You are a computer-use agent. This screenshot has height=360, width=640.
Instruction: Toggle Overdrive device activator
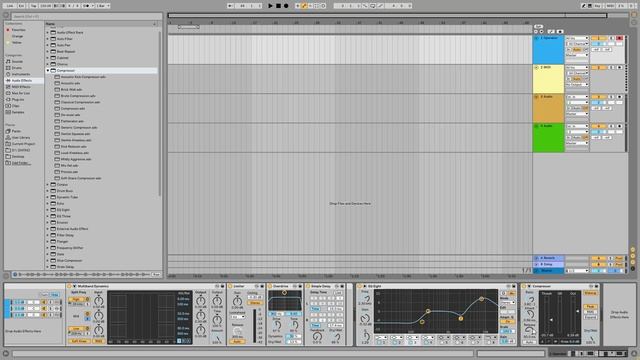[x=270, y=287]
